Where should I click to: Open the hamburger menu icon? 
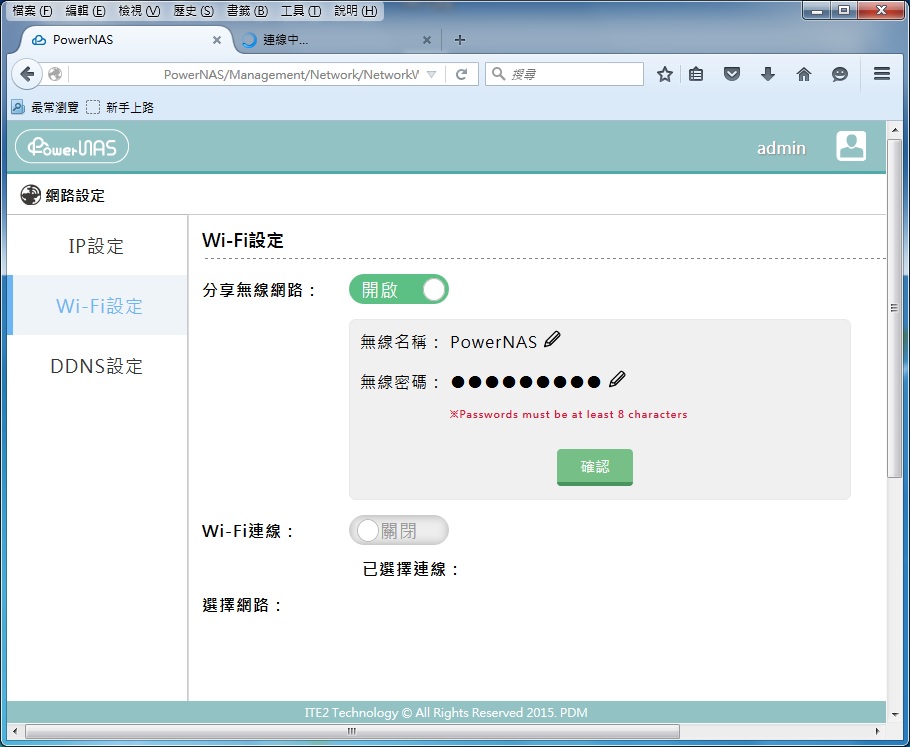882,74
